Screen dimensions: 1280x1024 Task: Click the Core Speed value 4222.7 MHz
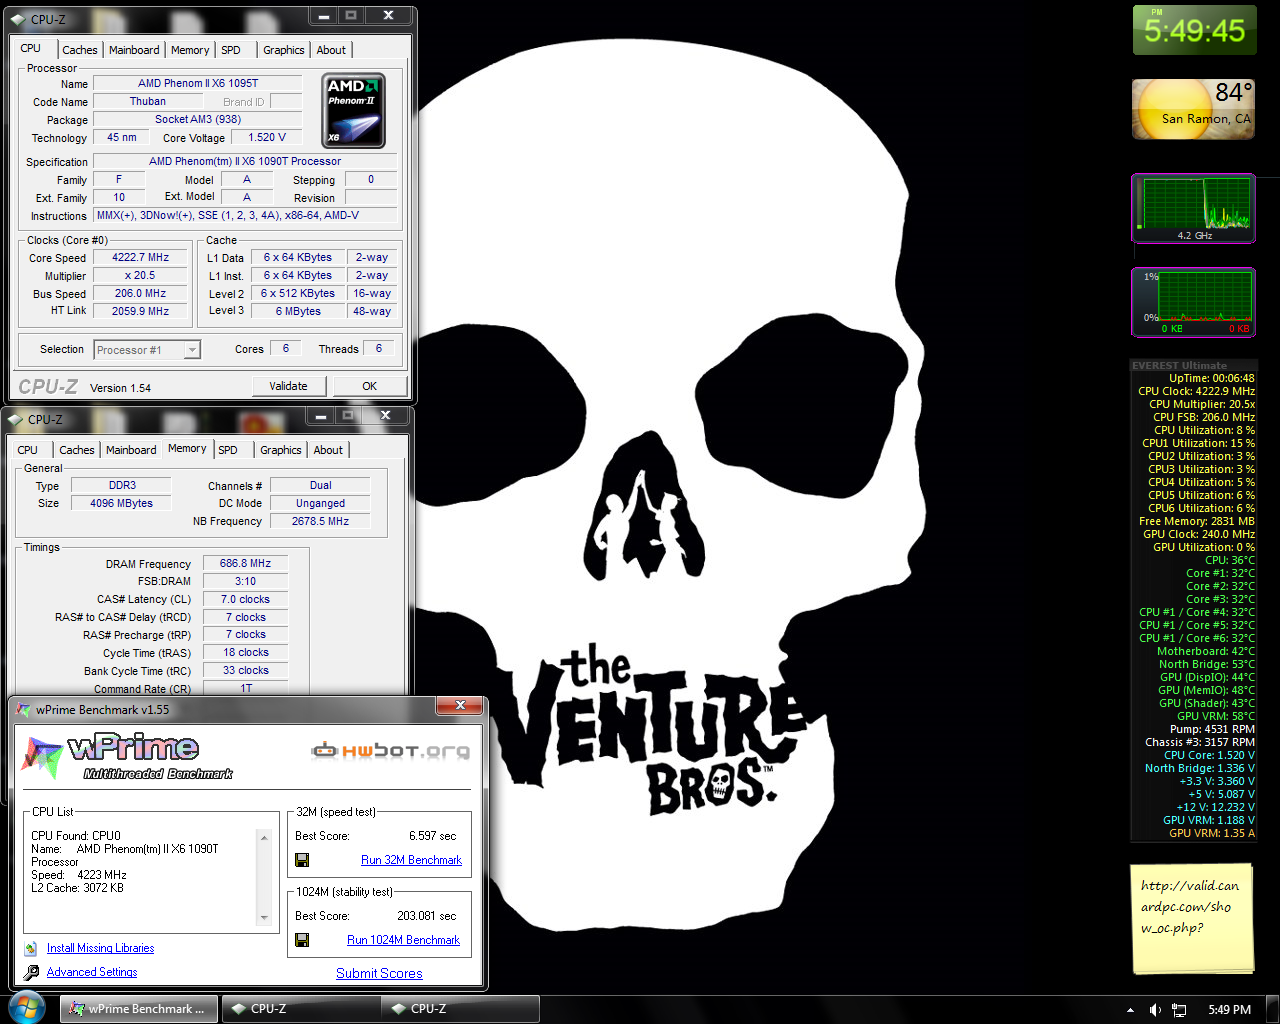pyautogui.click(x=140, y=257)
